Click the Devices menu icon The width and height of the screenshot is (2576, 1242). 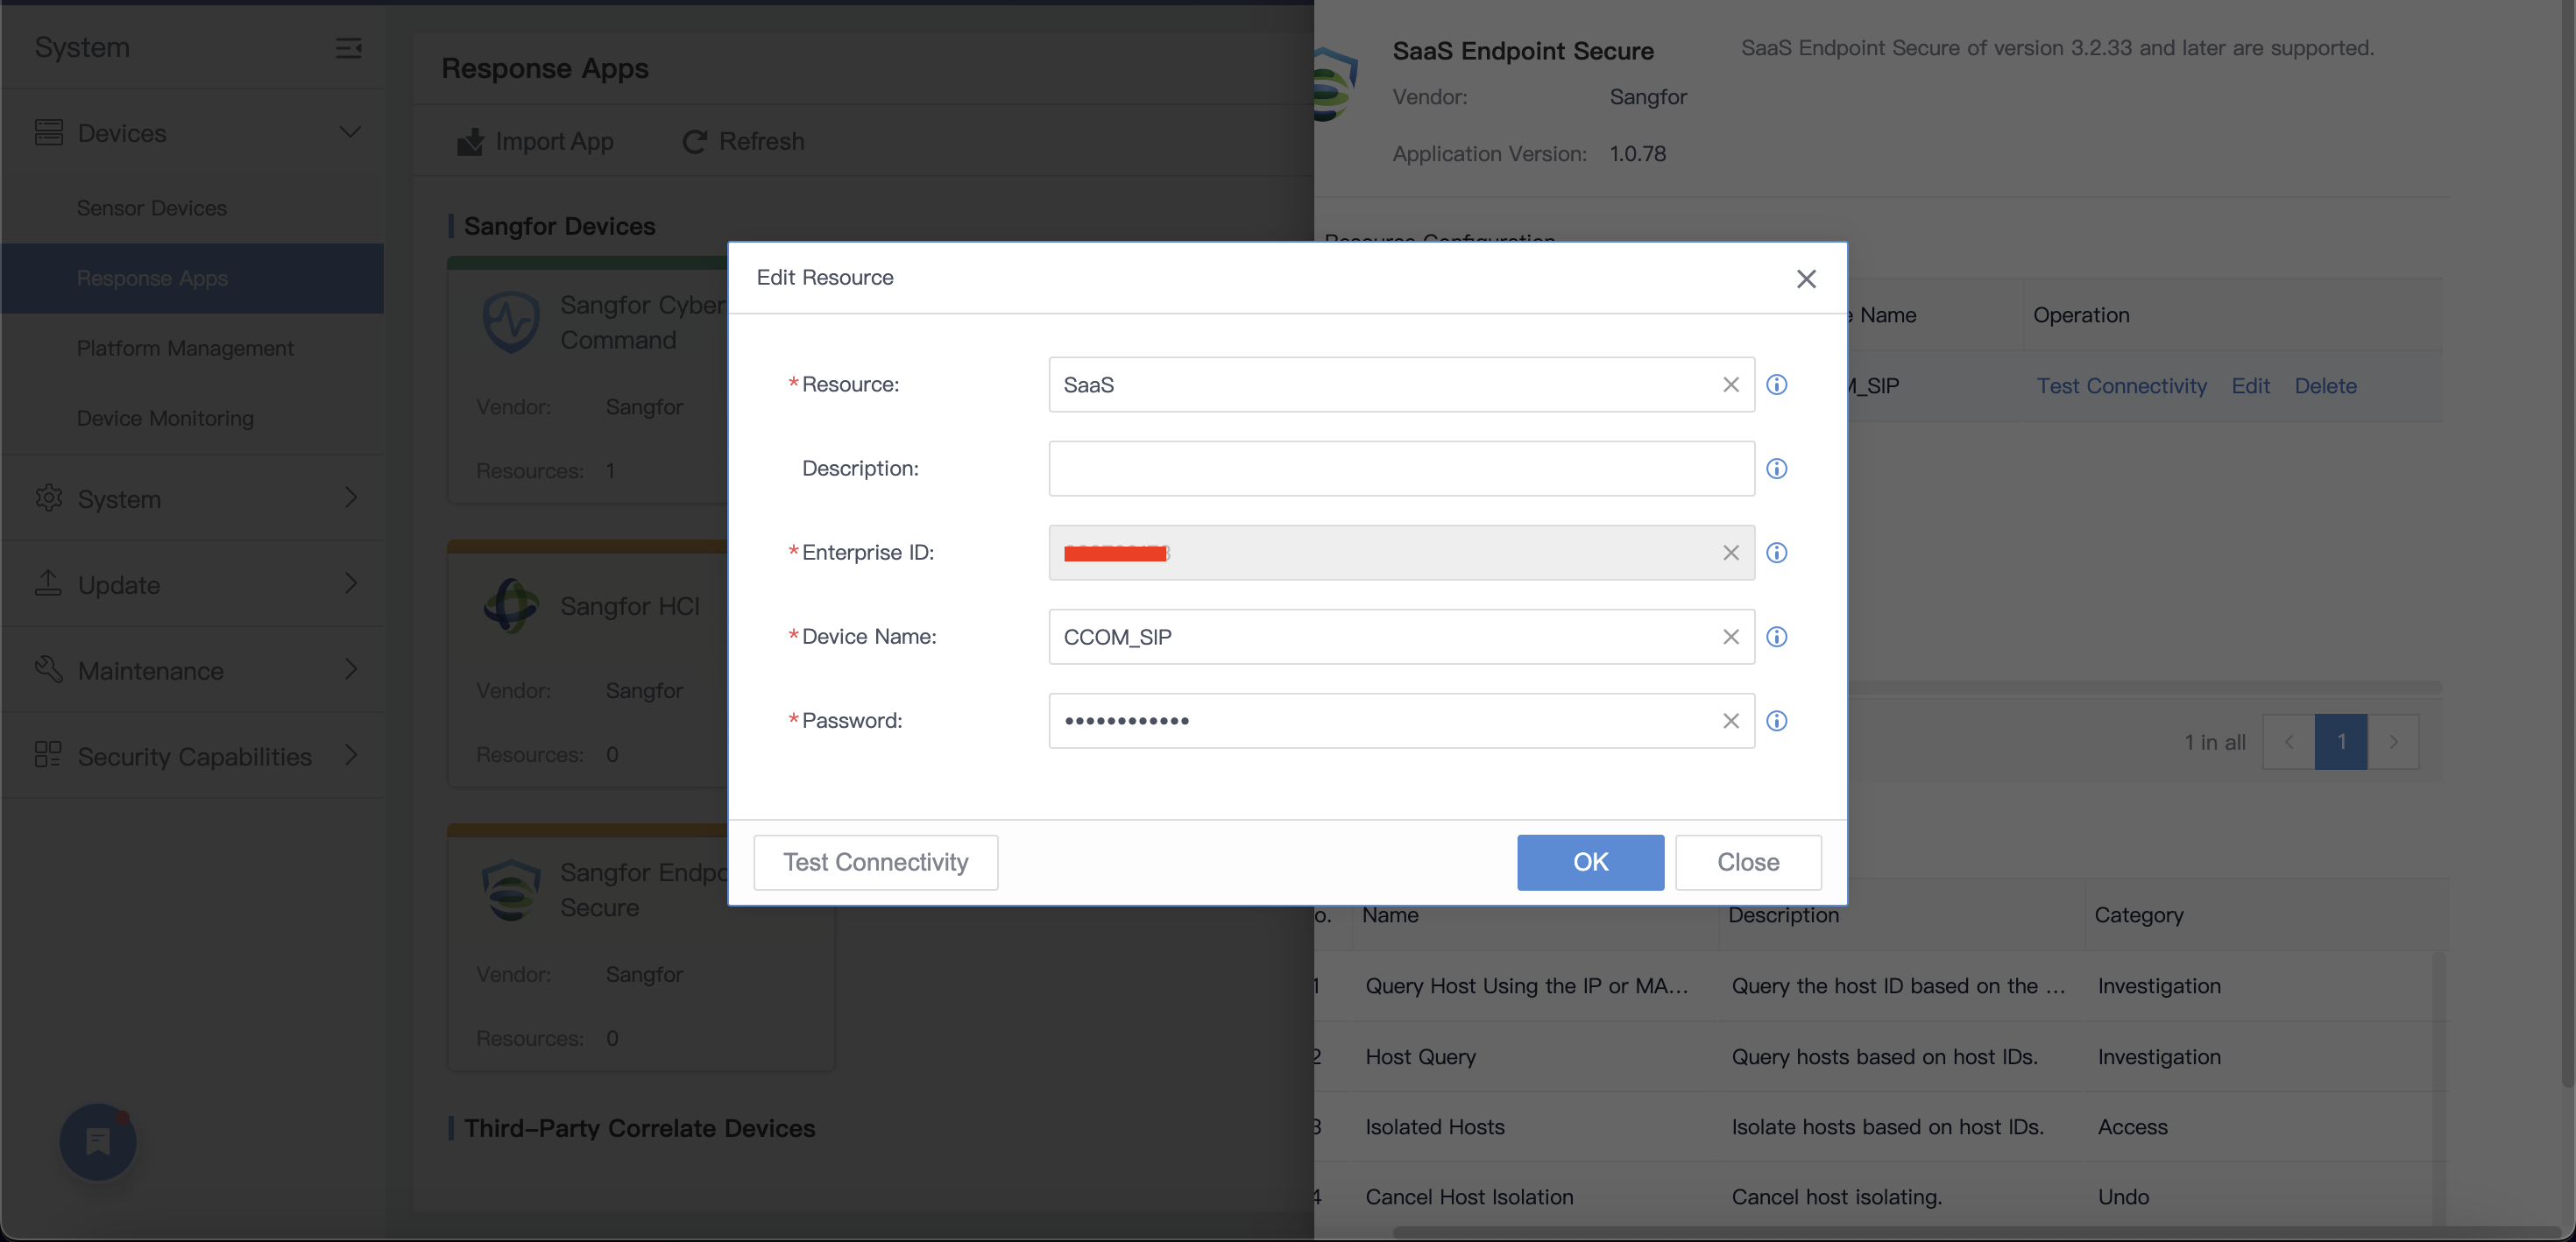tap(48, 133)
